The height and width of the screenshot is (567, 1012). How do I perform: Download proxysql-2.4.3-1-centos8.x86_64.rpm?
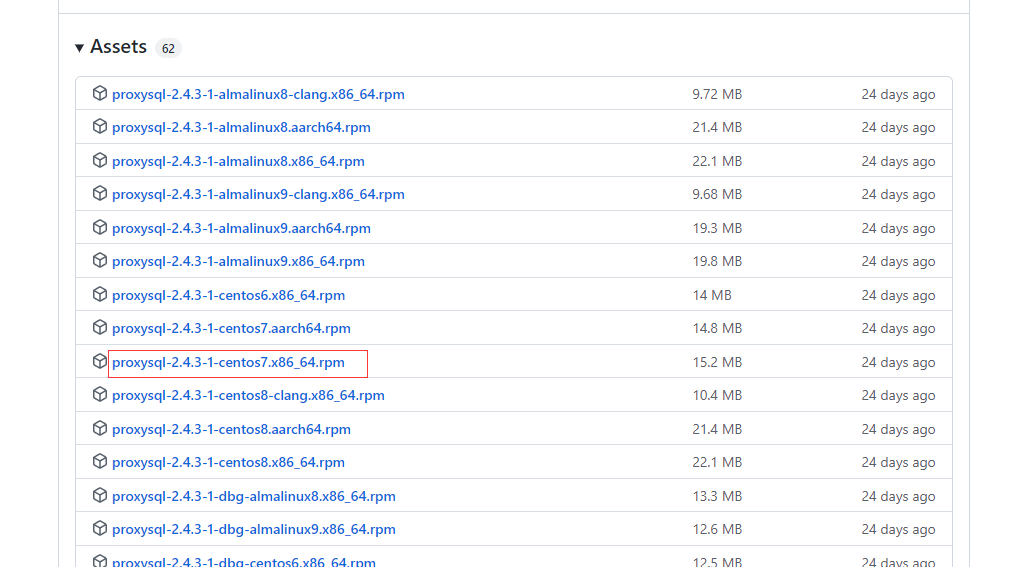(228, 462)
